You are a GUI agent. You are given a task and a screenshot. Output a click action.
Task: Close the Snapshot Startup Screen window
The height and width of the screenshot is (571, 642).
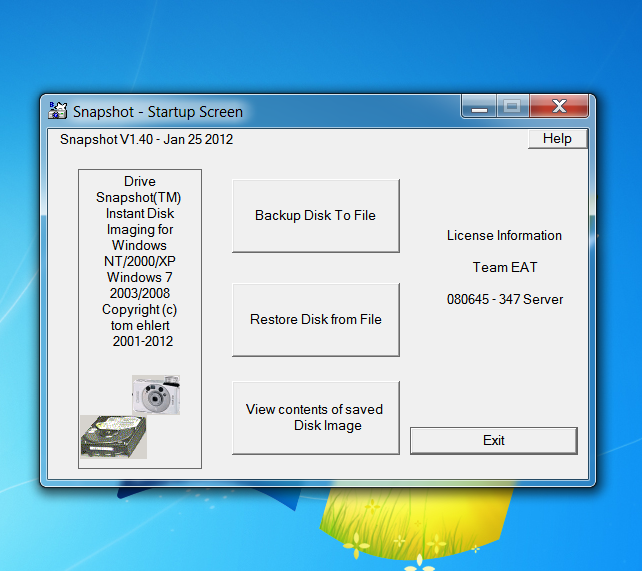click(x=559, y=106)
